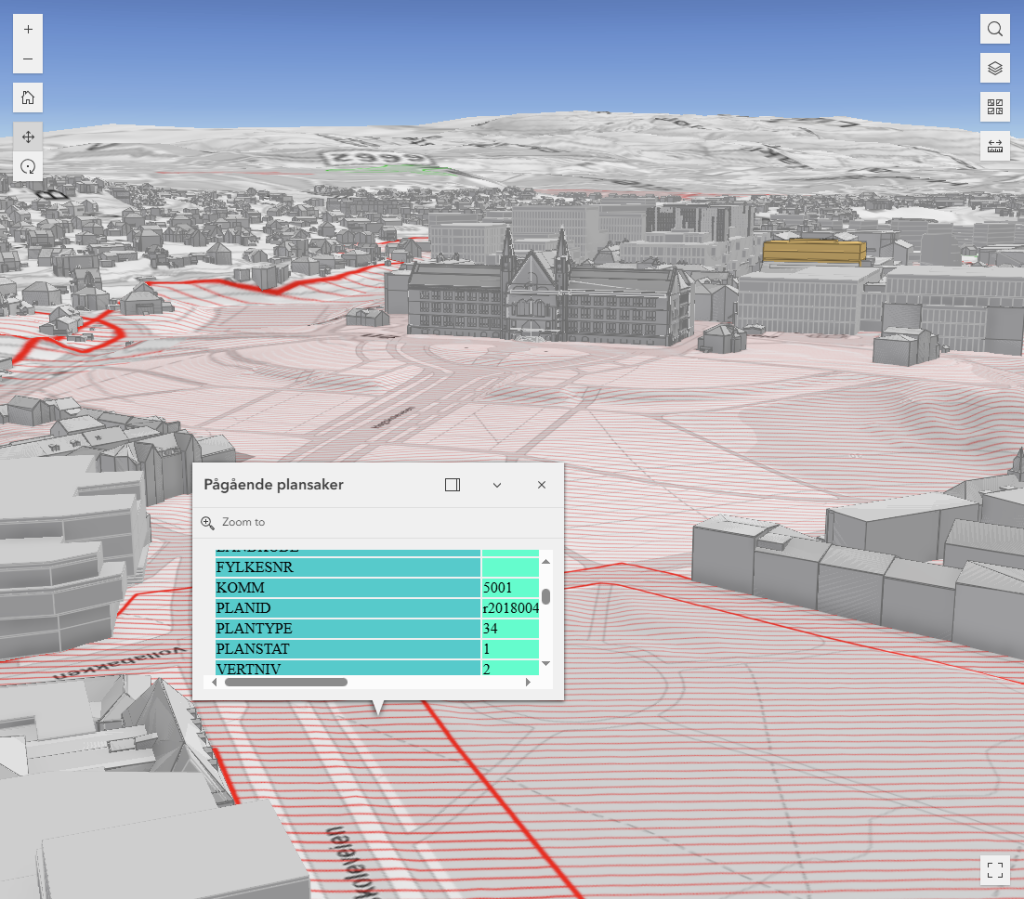1024x899 pixels.
Task: Open the search tool
Action: tap(995, 29)
